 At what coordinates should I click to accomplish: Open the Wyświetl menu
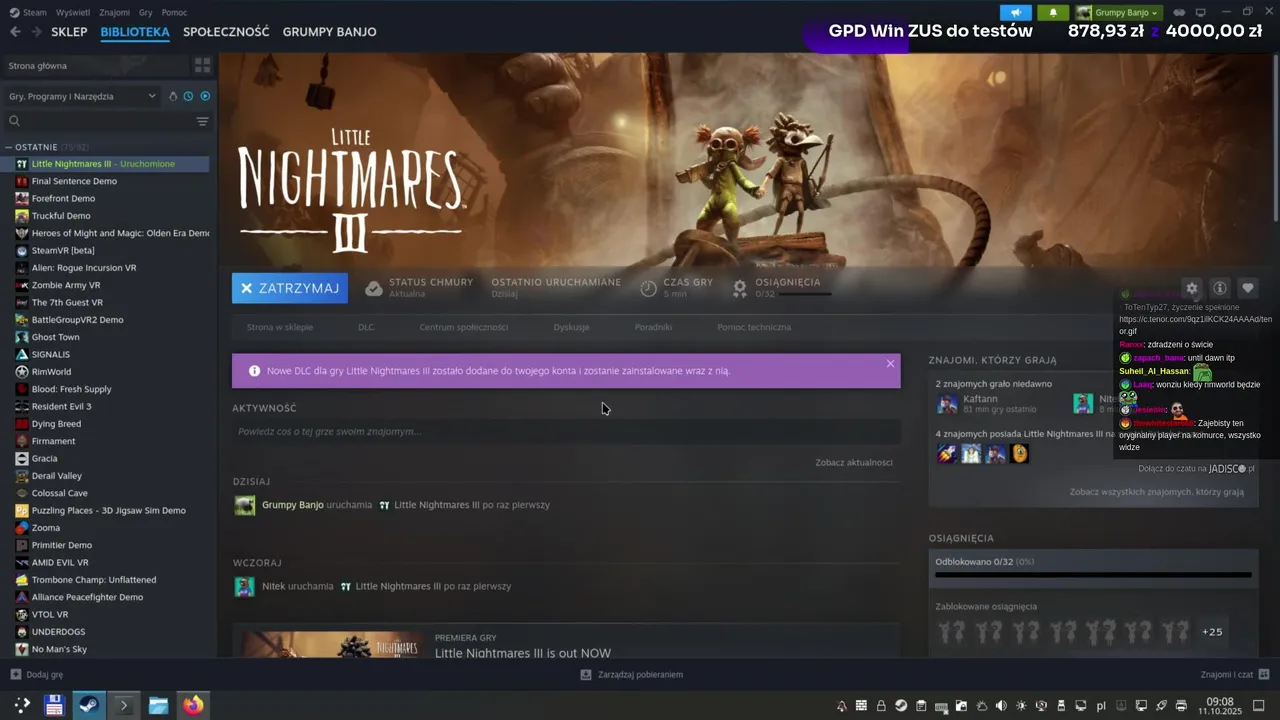pyautogui.click(x=73, y=12)
